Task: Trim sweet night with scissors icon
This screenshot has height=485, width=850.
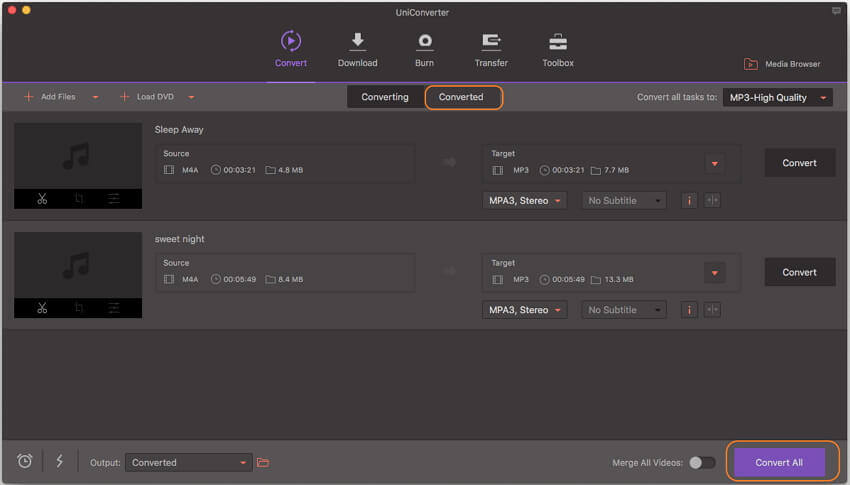Action: (42, 308)
